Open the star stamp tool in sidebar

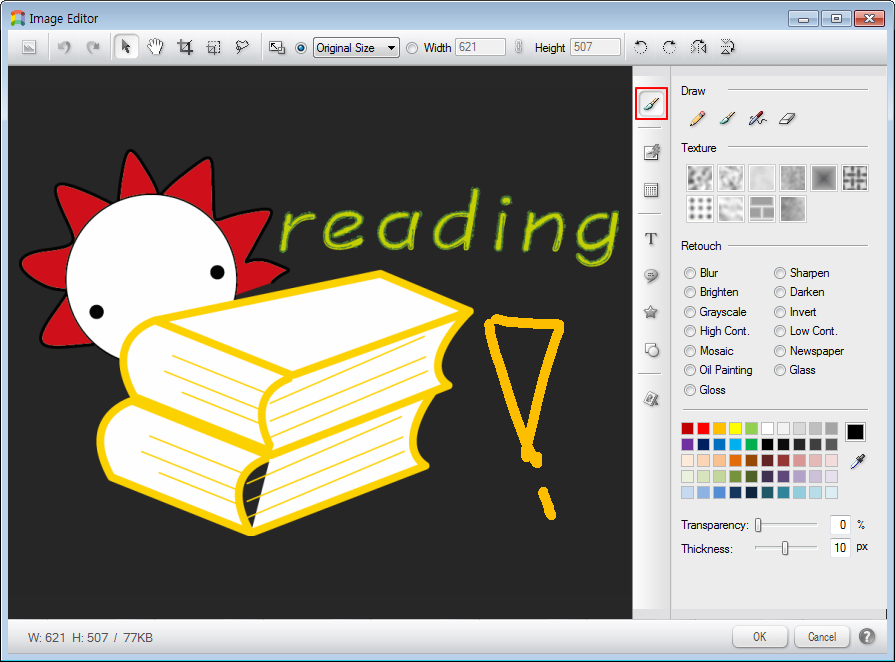tap(651, 313)
